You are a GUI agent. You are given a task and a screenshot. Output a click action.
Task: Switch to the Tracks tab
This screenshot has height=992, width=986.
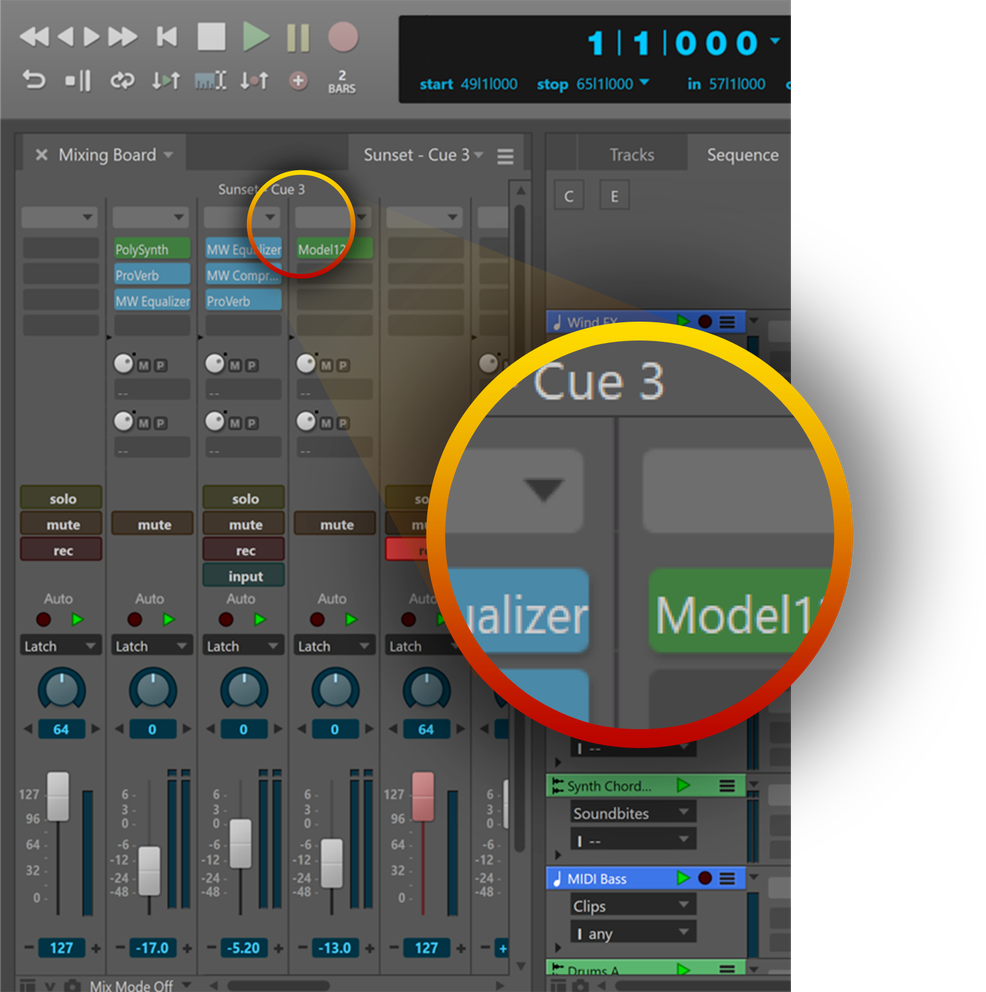[x=634, y=154]
